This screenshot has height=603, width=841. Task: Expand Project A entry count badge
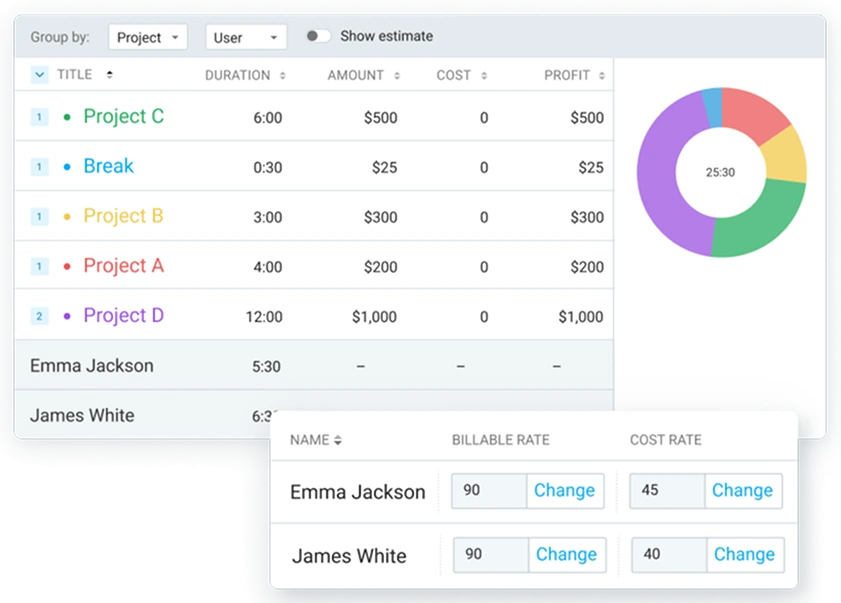click(39, 266)
